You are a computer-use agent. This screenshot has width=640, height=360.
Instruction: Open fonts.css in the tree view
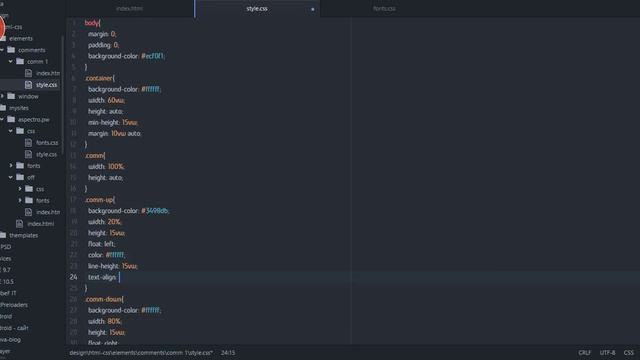pyautogui.click(x=47, y=142)
